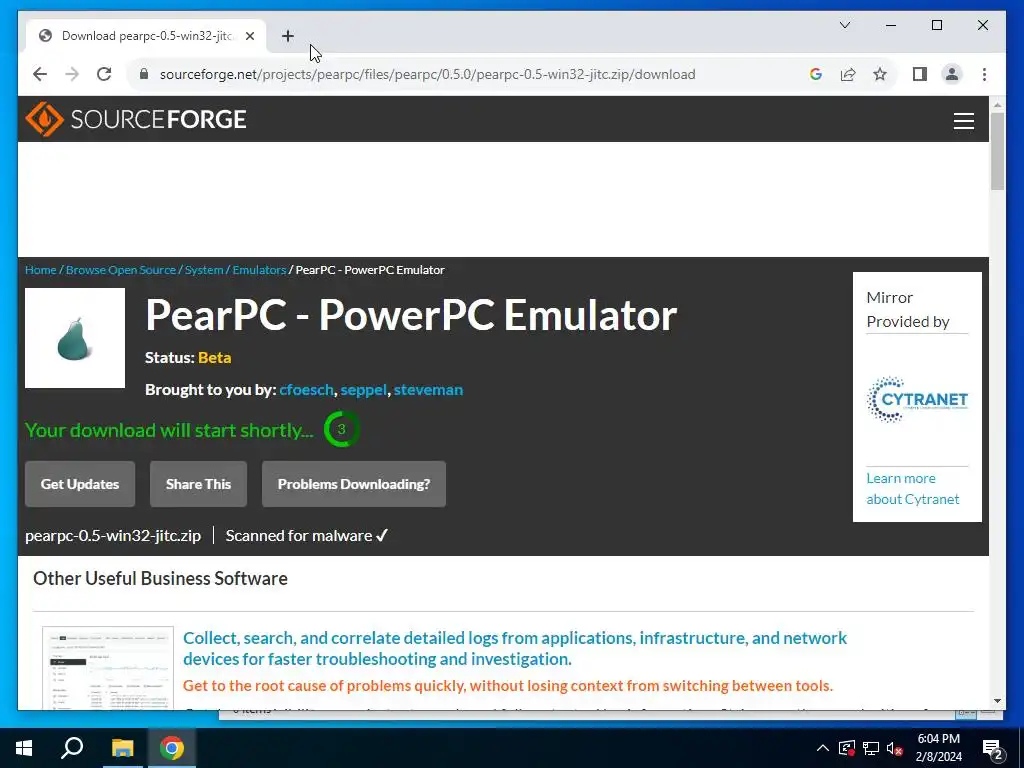Open Chrome three-dot menu
The width and height of the screenshot is (1024, 768).
(x=984, y=74)
